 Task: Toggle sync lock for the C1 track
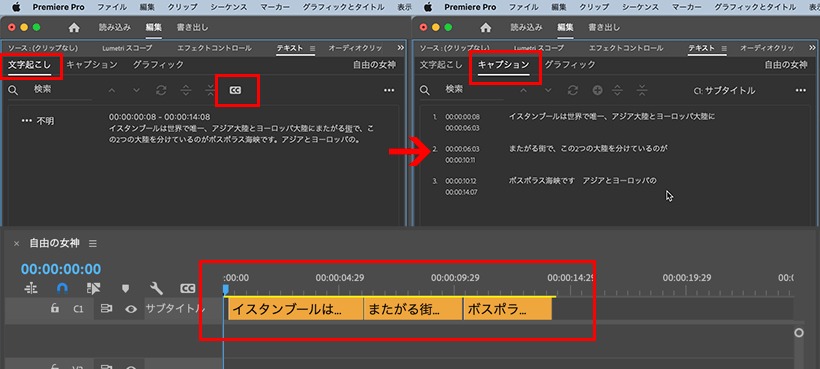point(106,309)
